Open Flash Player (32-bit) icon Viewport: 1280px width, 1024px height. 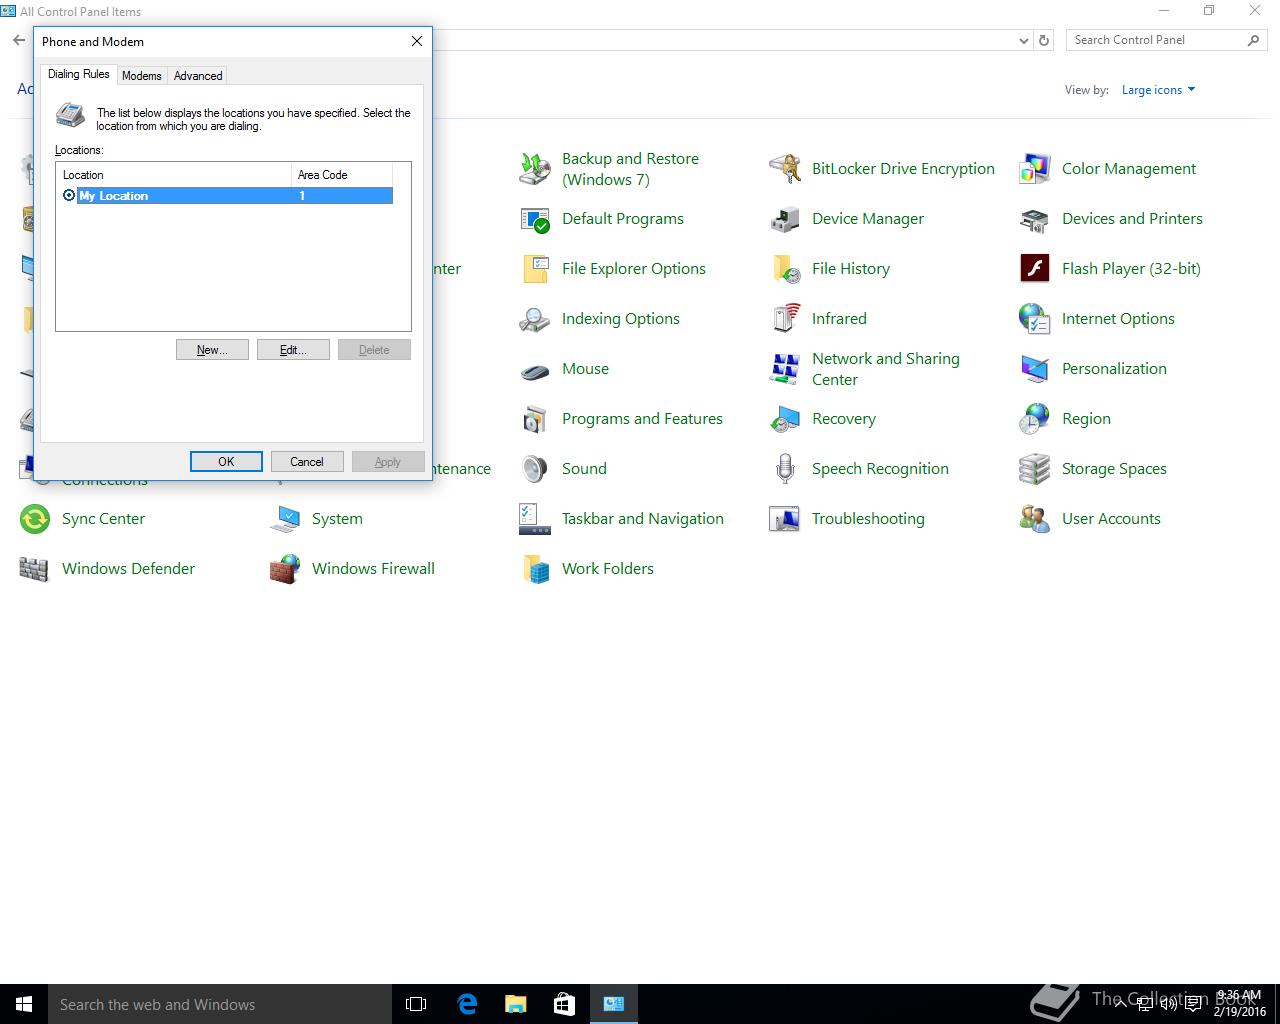(1035, 269)
